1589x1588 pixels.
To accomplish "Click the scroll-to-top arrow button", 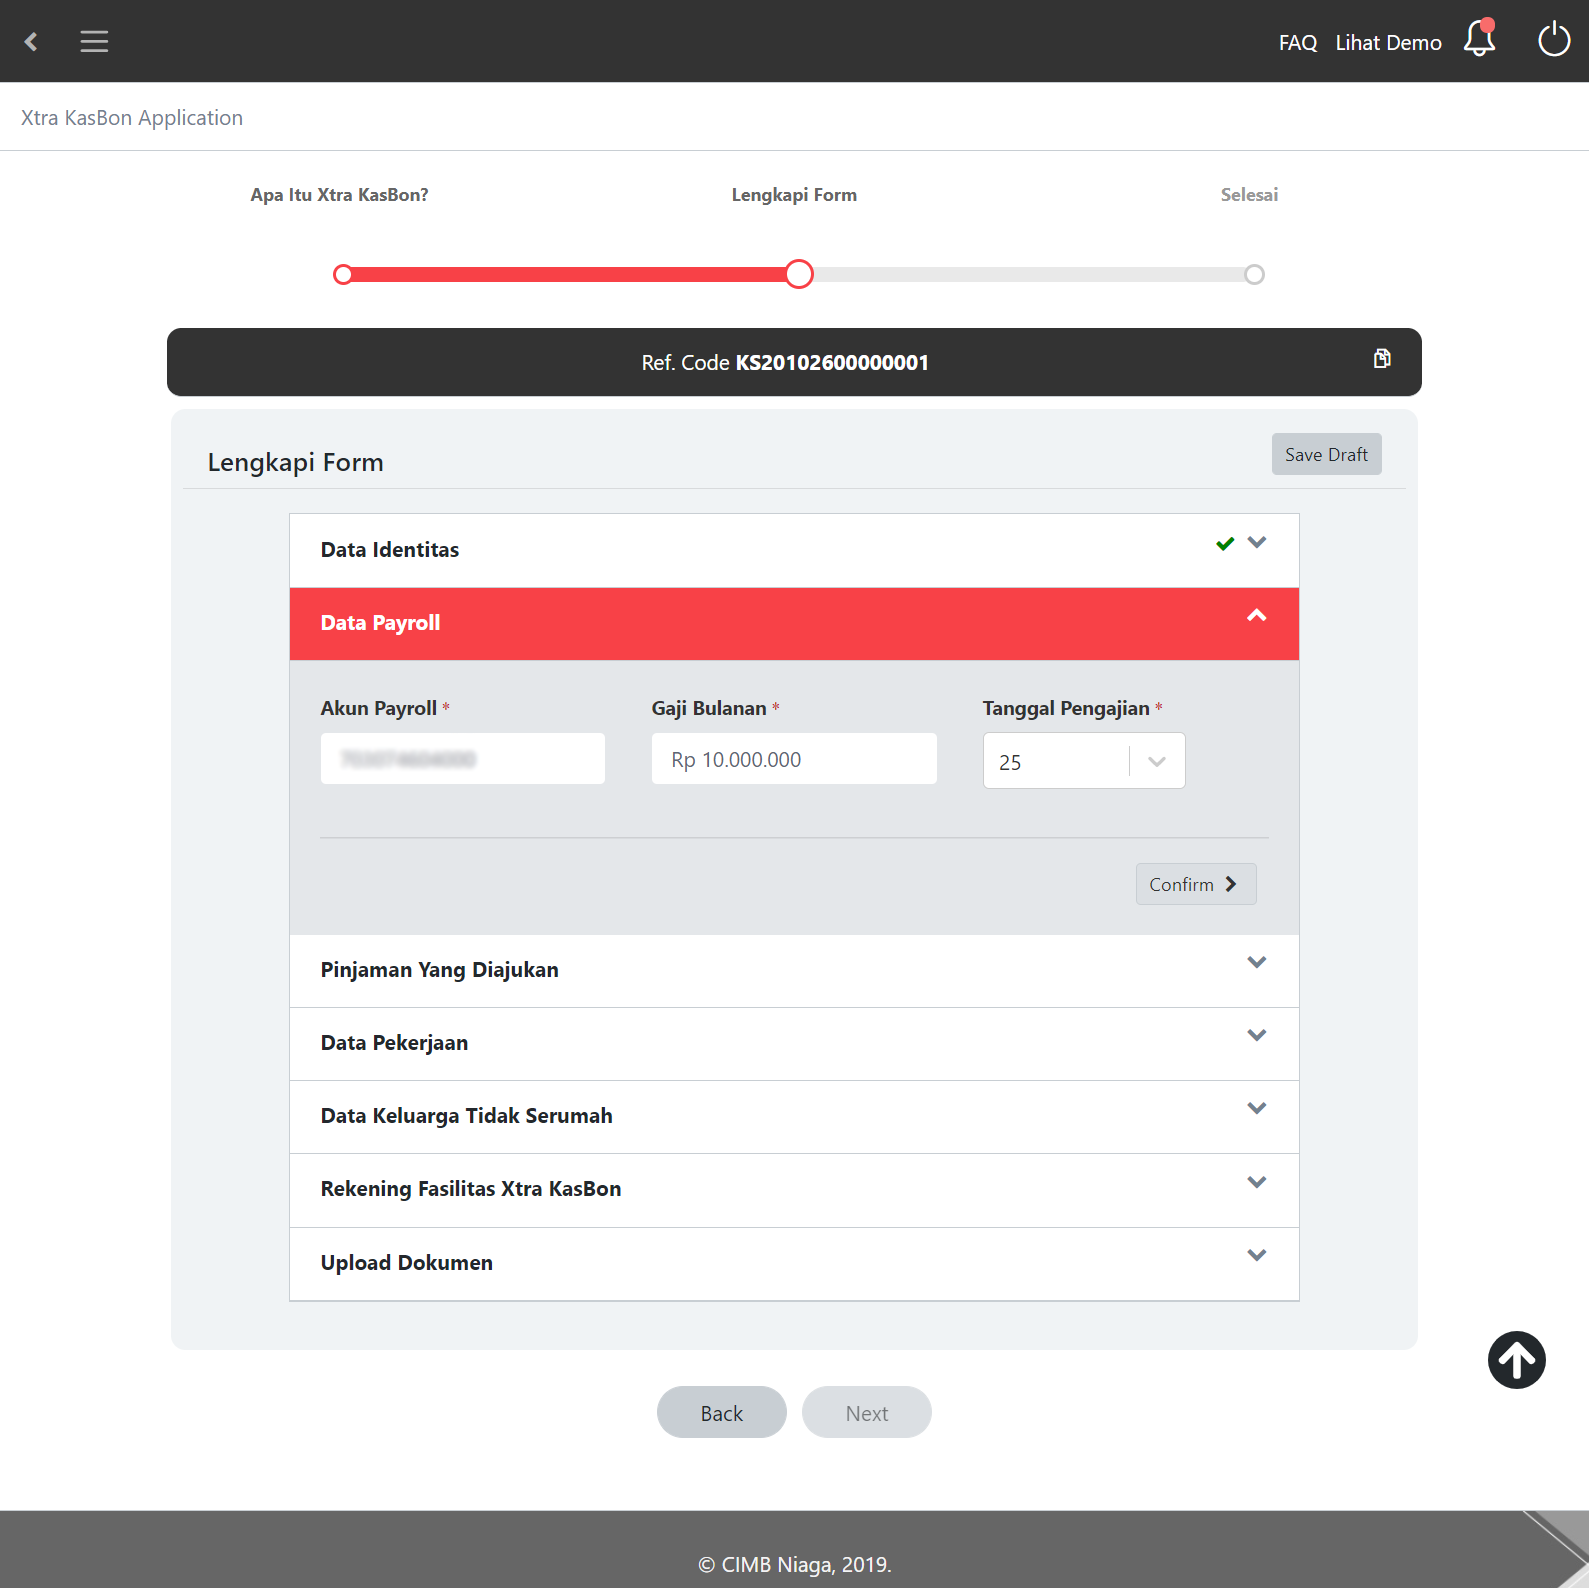I will point(1516,1360).
